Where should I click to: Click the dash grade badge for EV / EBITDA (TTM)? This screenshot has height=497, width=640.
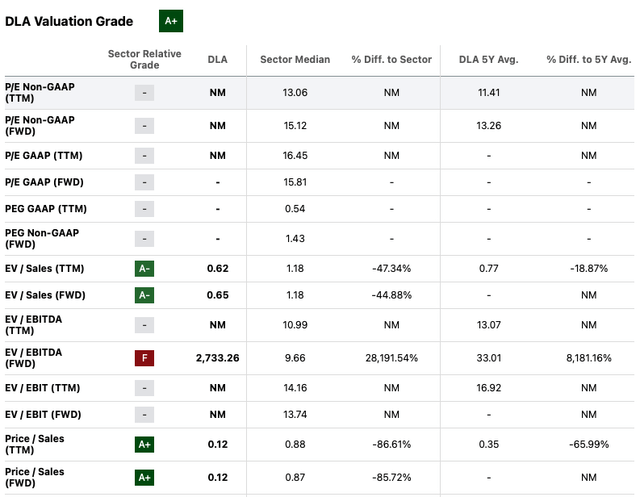pyautogui.click(x=144, y=325)
